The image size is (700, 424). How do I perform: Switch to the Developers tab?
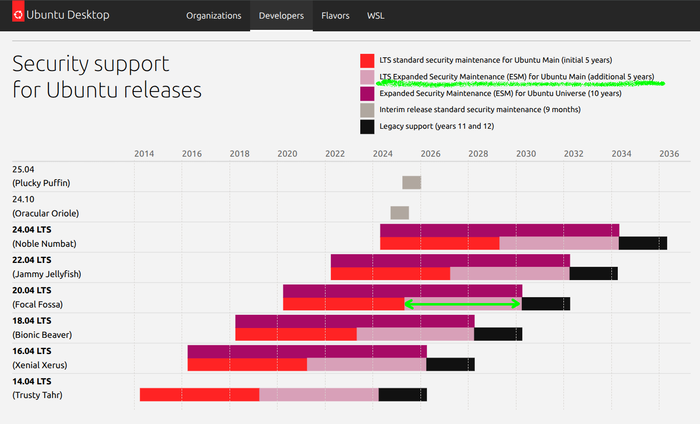pyautogui.click(x=281, y=16)
